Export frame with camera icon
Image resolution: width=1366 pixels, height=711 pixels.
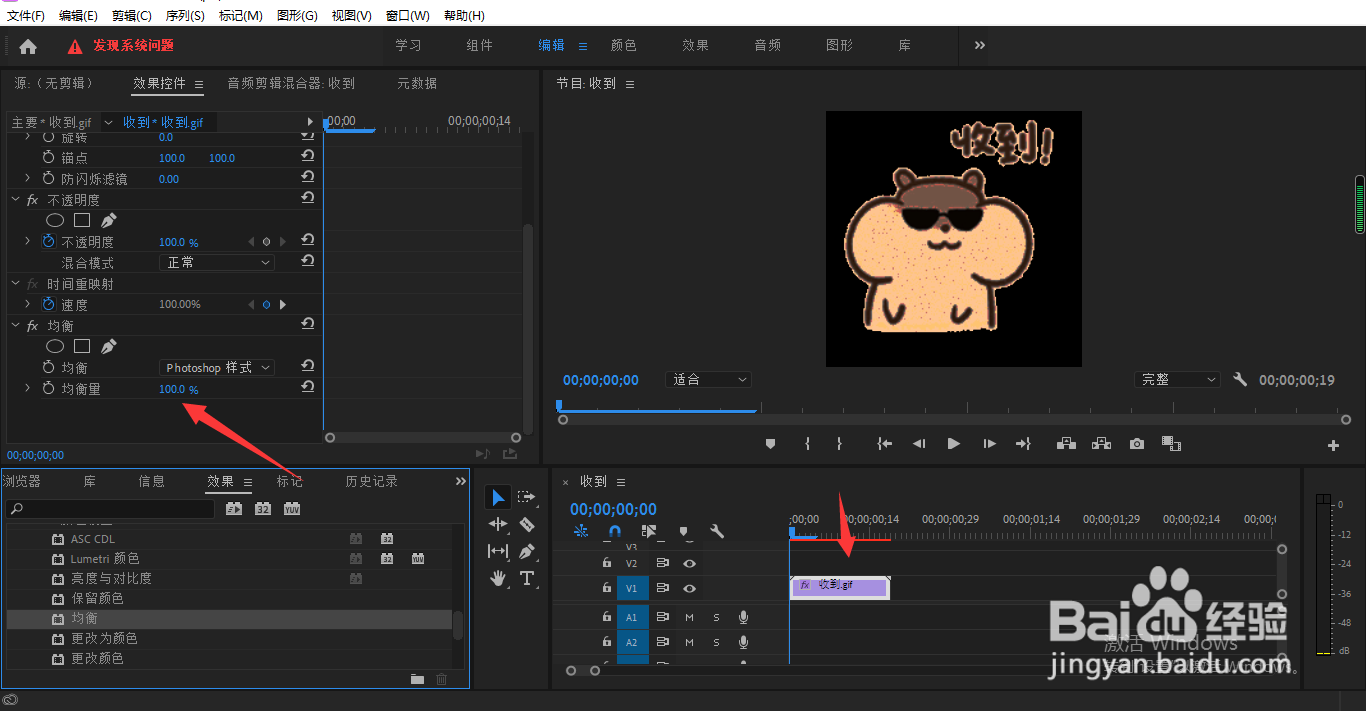1137,444
